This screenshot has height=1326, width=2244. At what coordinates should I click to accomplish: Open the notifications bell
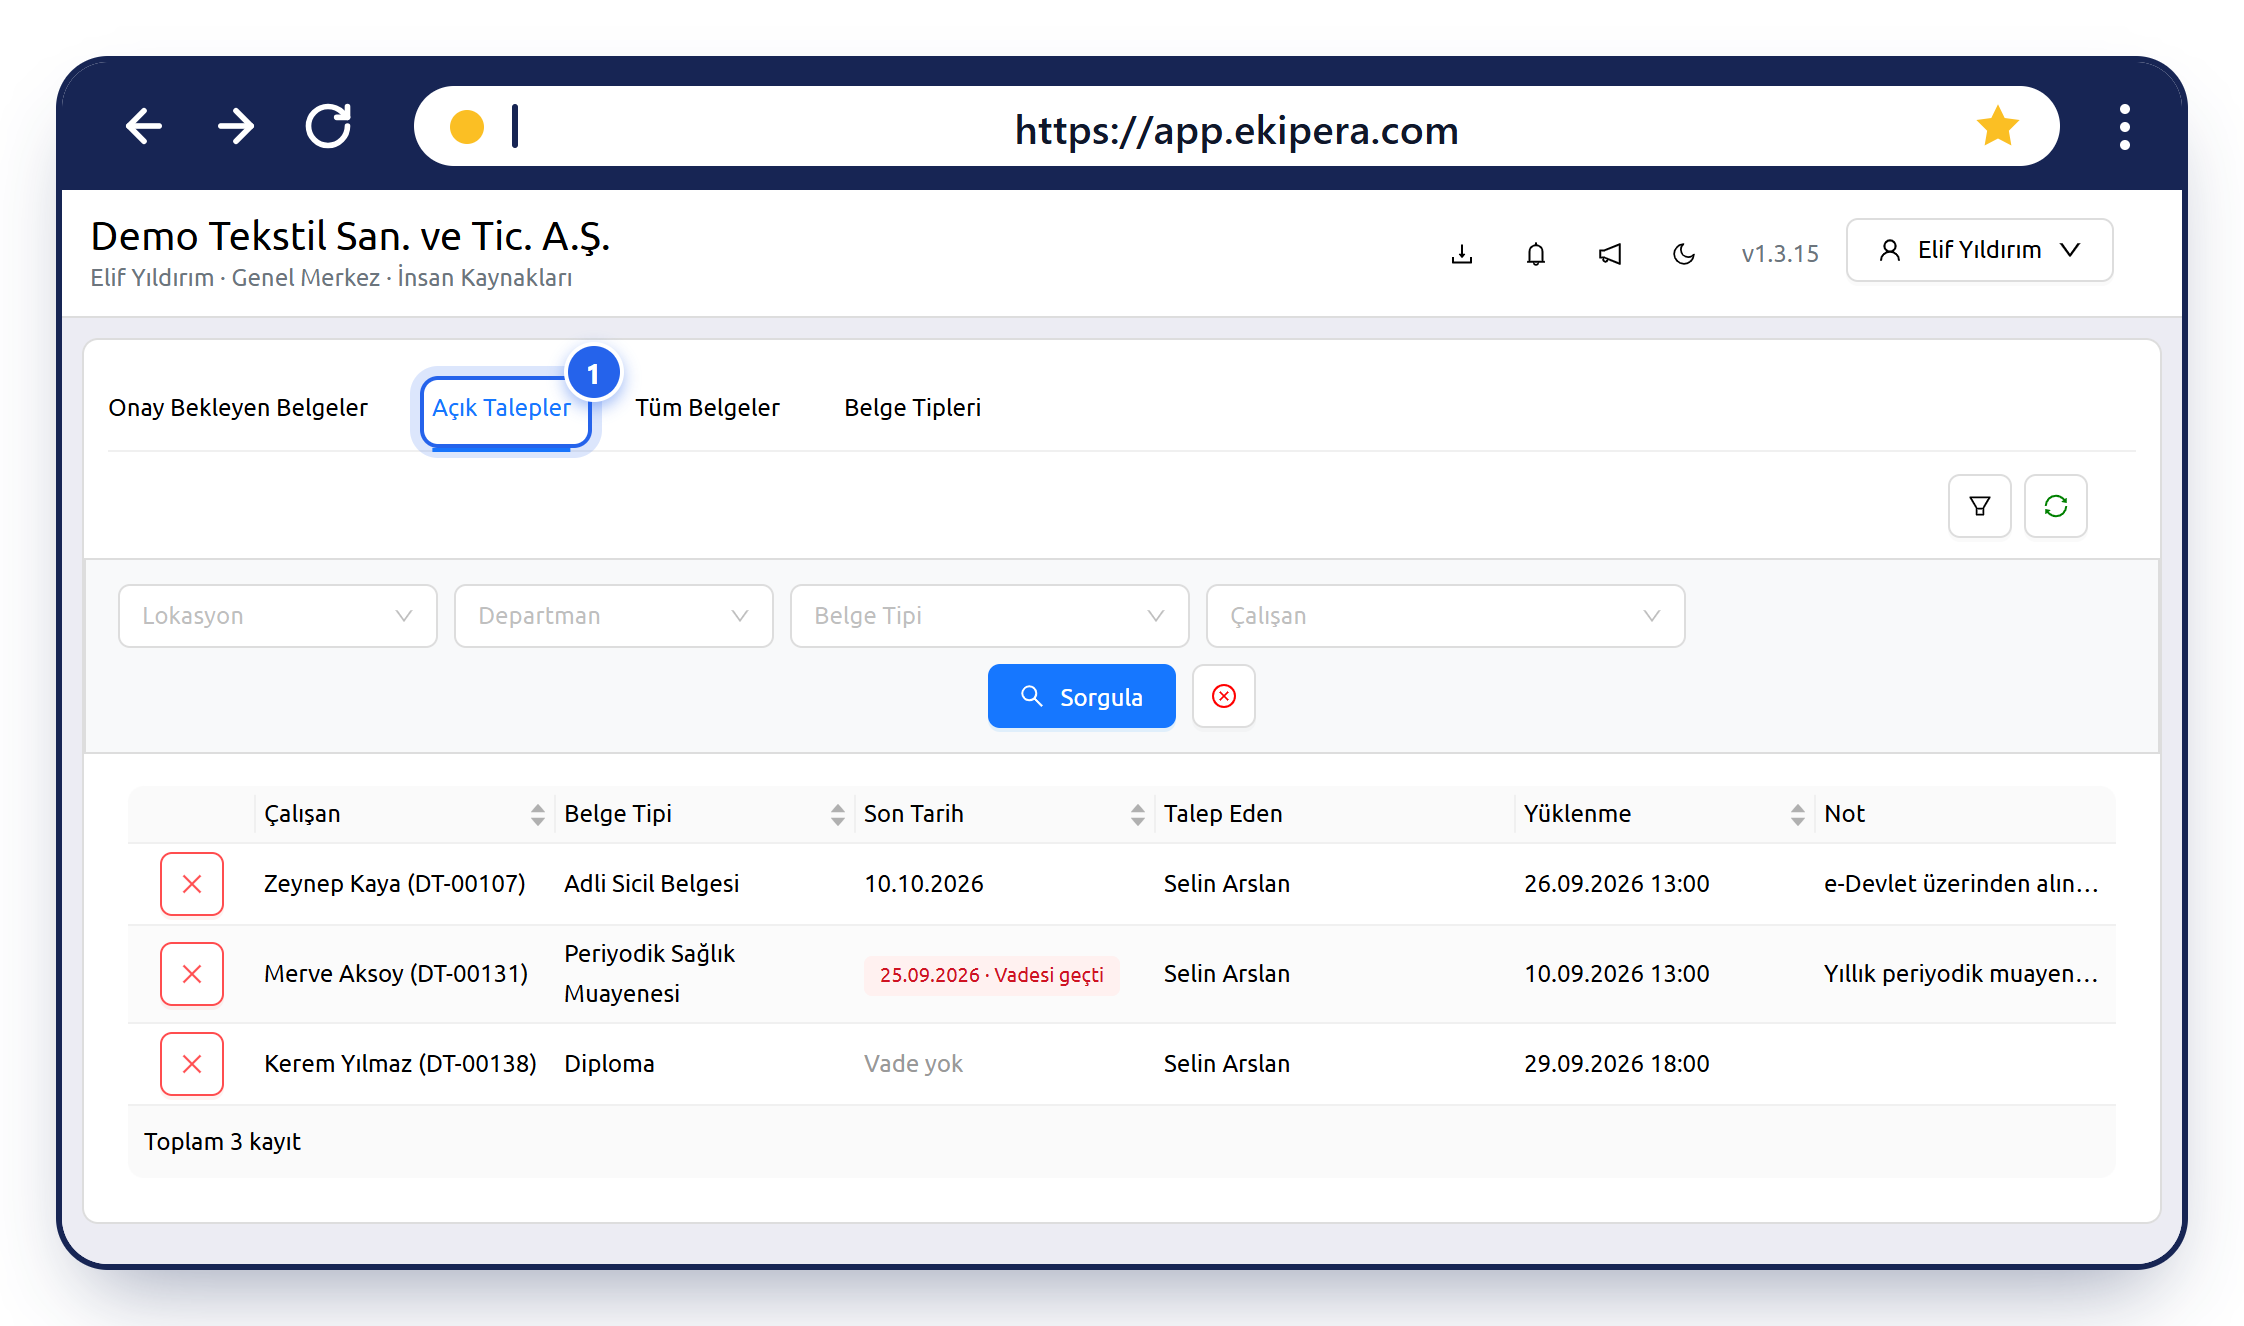coord(1536,254)
